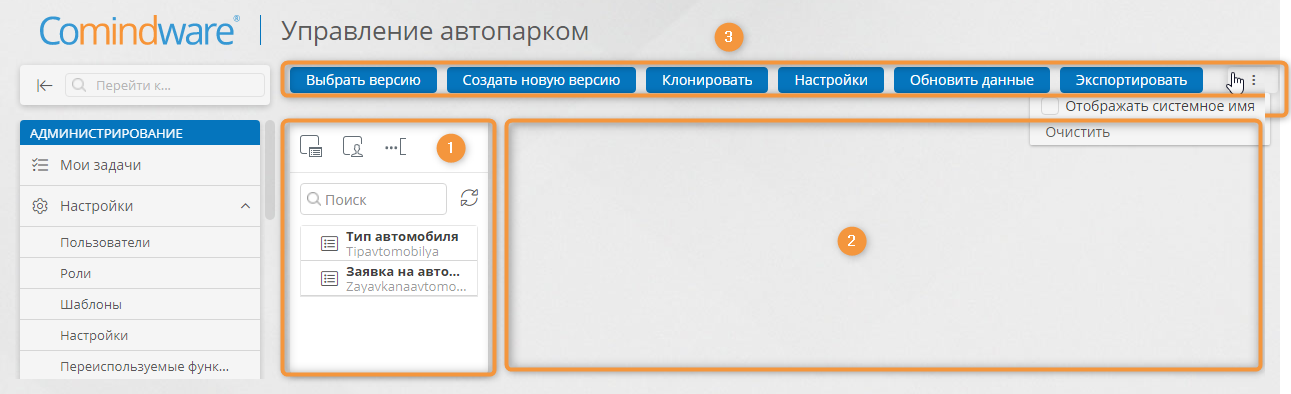Click the list icon beside Заявка на авто
1291x394 pixels.
tap(329, 279)
